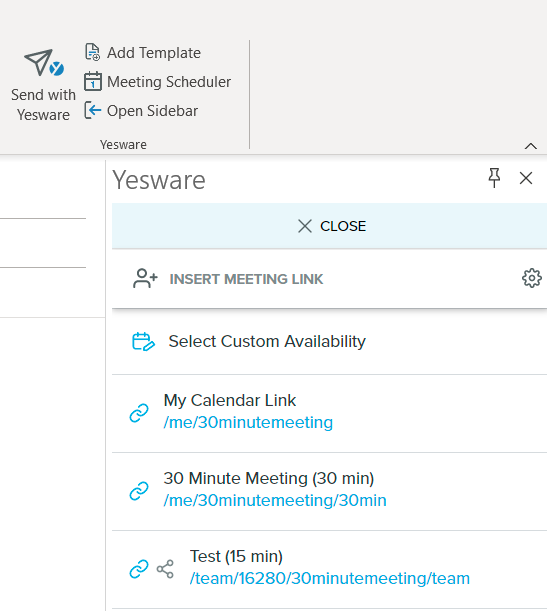This screenshot has height=611, width=547.
Task: Click the share icon next to Test meeting
Action: 165,569
